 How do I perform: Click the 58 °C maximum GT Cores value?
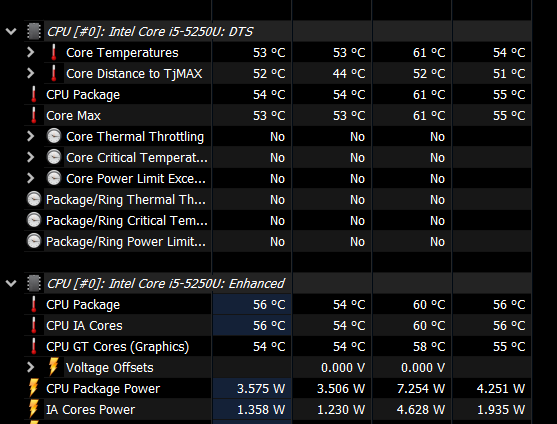click(429, 347)
